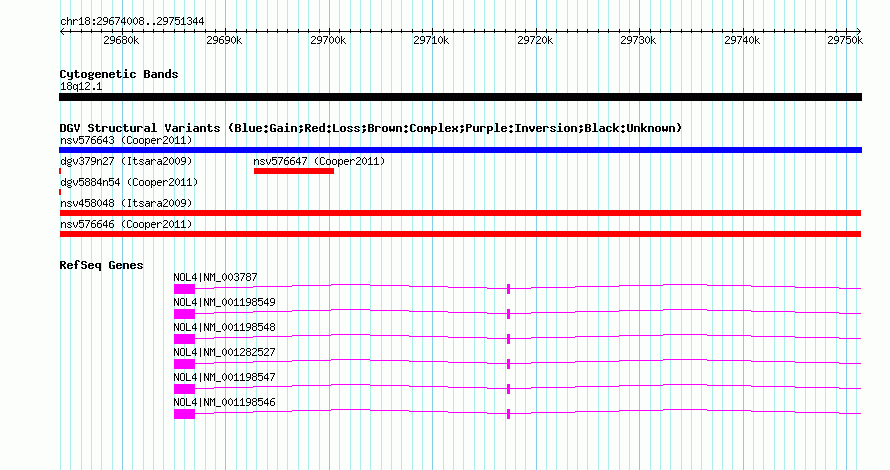The height and width of the screenshot is (470, 890).
Task: Select the 29690k ruler tick label
Action: (224, 40)
